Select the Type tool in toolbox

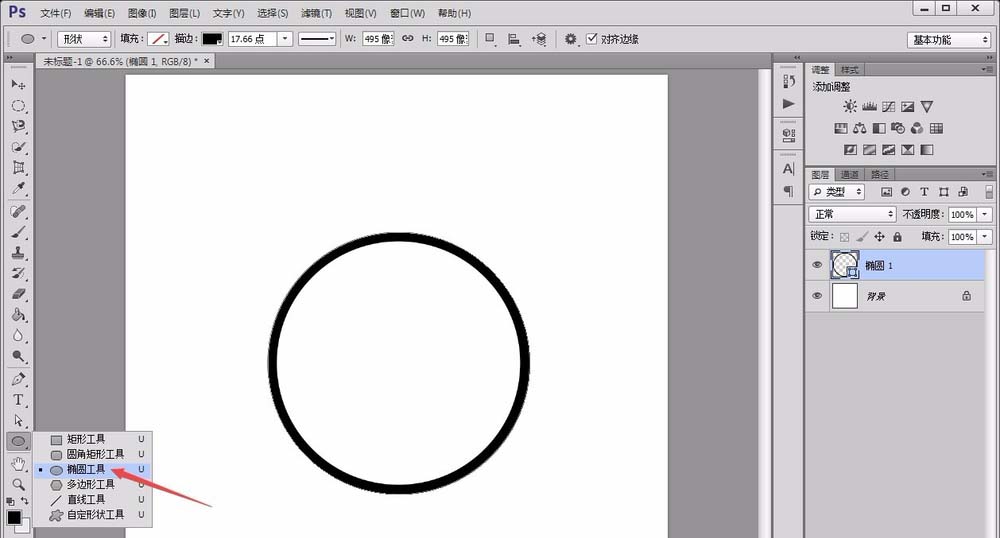coord(18,400)
